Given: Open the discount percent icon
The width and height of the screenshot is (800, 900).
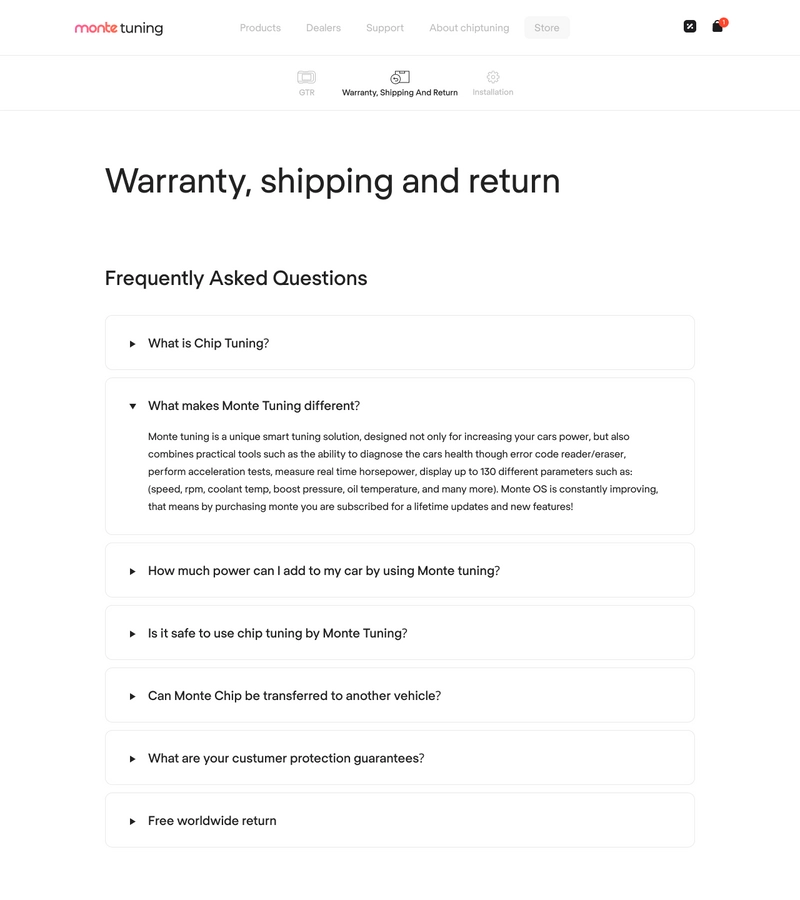Looking at the screenshot, I should pos(689,27).
